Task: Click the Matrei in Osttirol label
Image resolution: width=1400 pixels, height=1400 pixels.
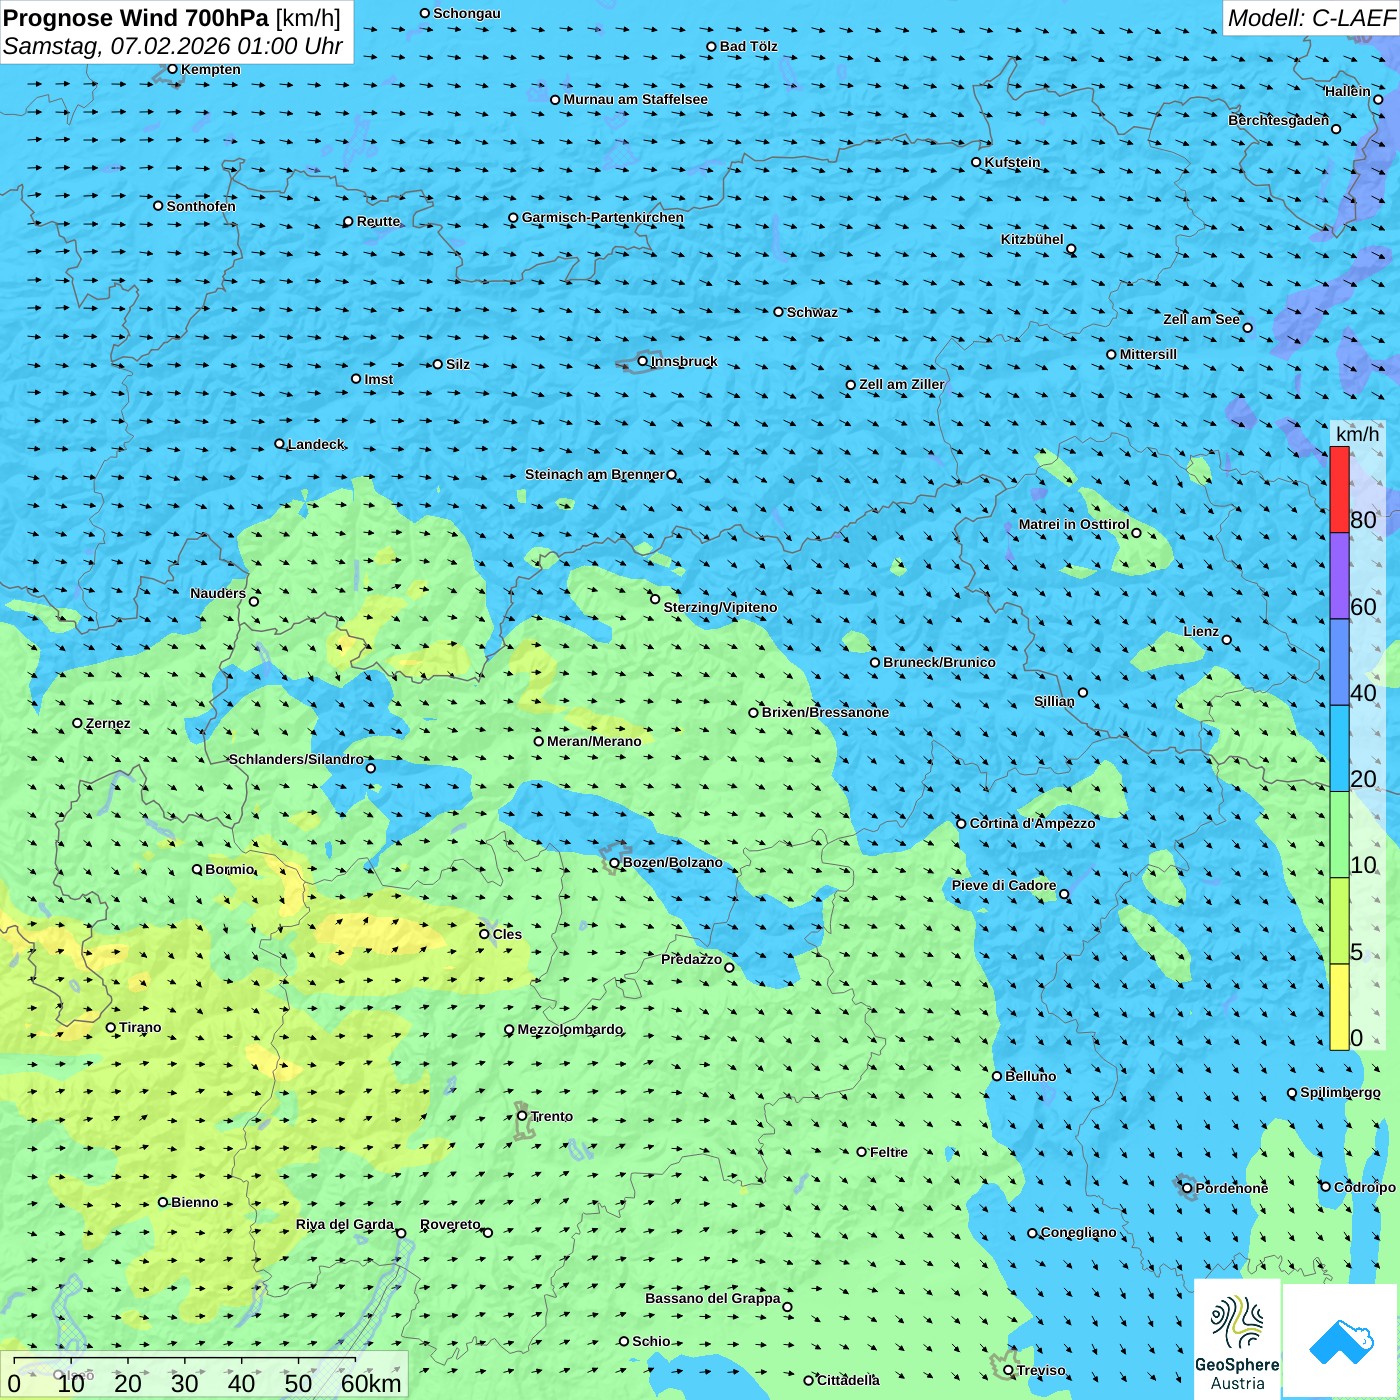Action: point(1074,524)
